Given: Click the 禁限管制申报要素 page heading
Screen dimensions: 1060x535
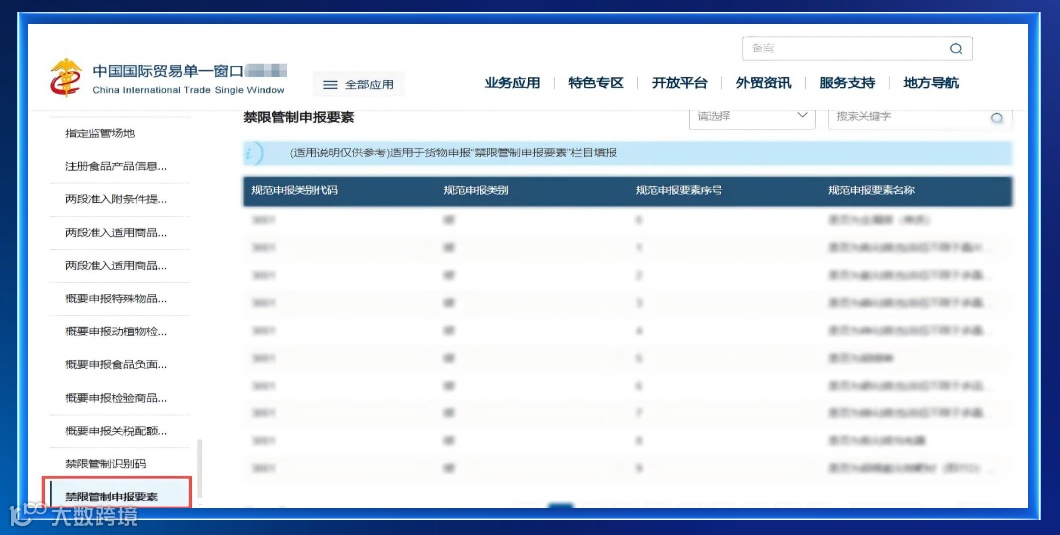Looking at the screenshot, I should tap(299, 117).
